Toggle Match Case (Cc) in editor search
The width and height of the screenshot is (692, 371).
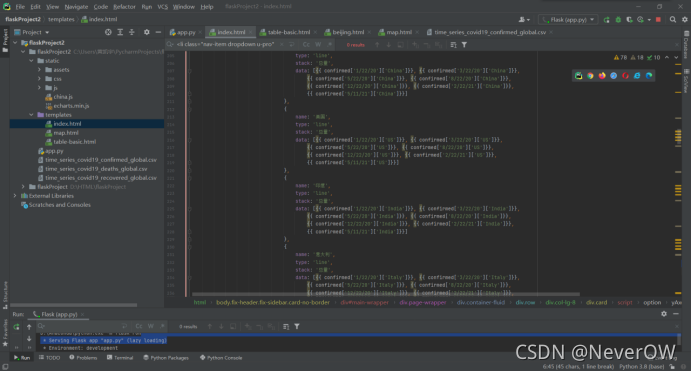pos(306,45)
